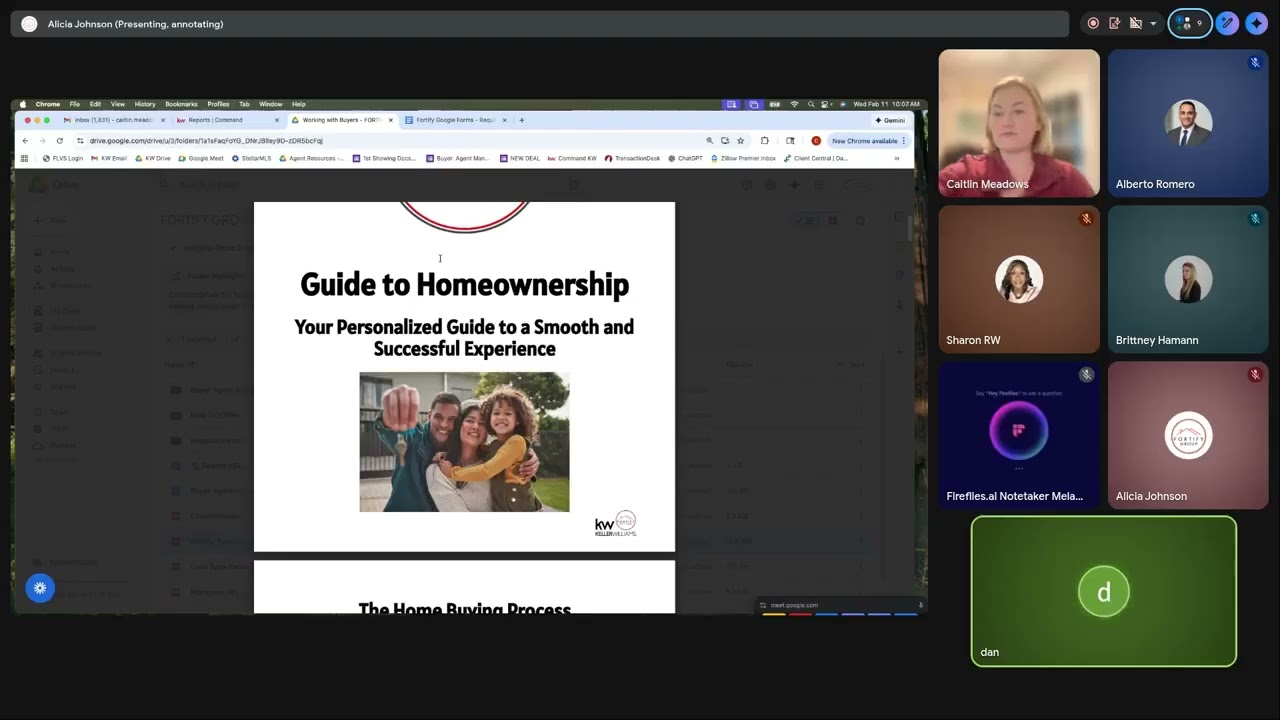Click Chrome reload page icon
The image size is (1280, 720).
pos(60,141)
